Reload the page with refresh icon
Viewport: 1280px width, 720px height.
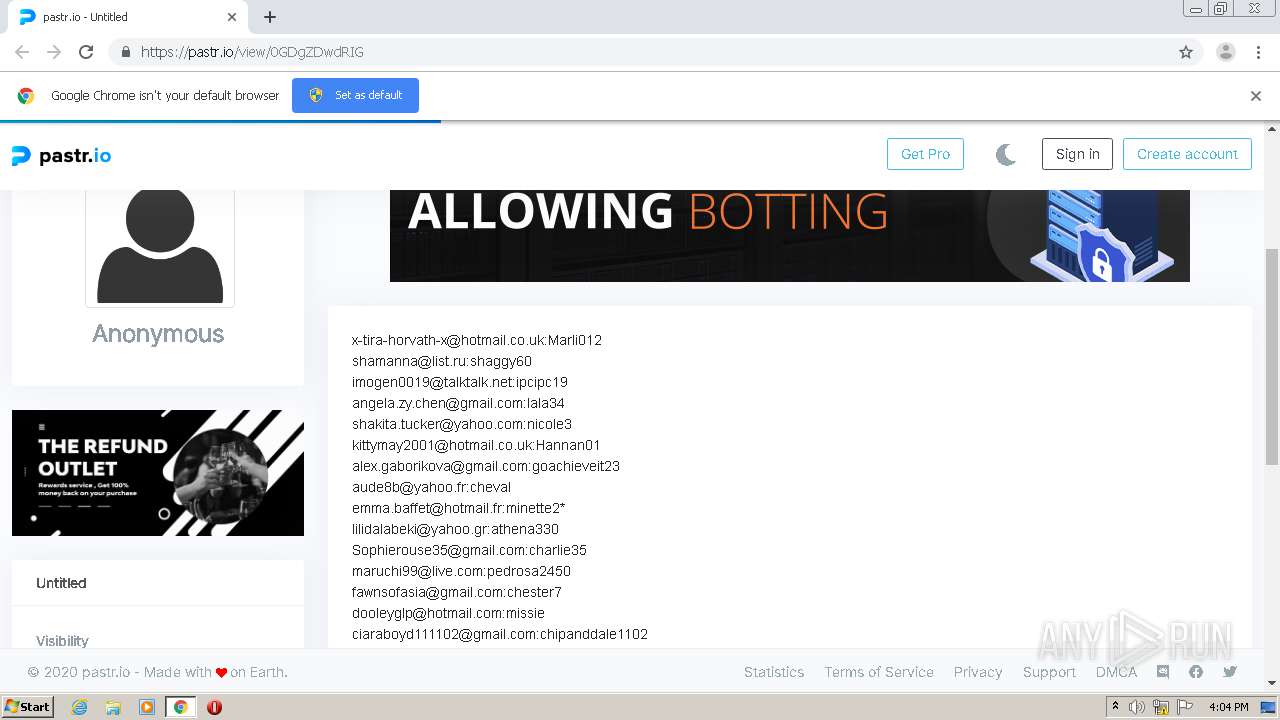(86, 52)
